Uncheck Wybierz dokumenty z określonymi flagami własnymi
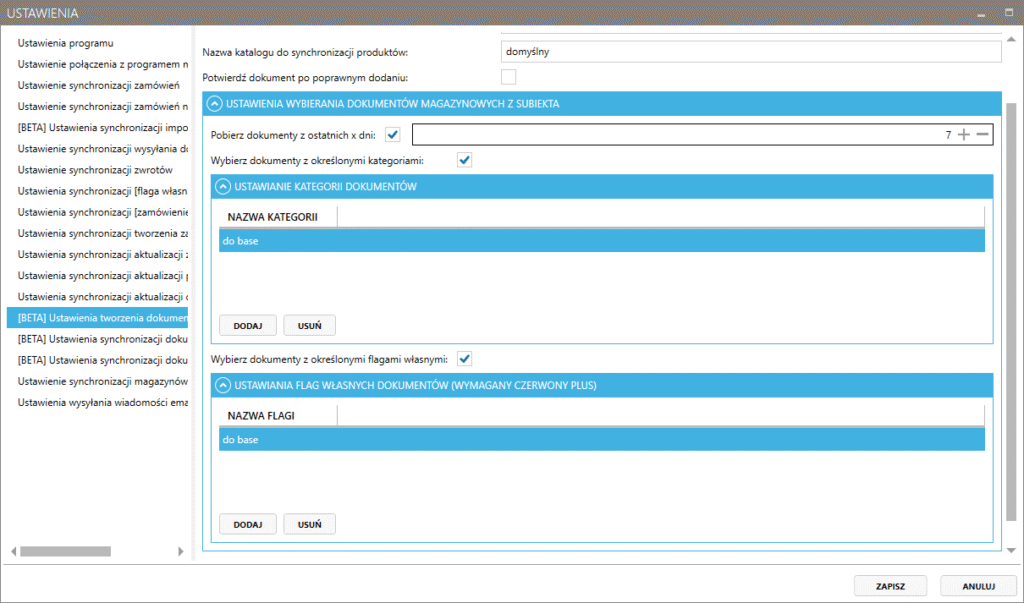 point(464,359)
